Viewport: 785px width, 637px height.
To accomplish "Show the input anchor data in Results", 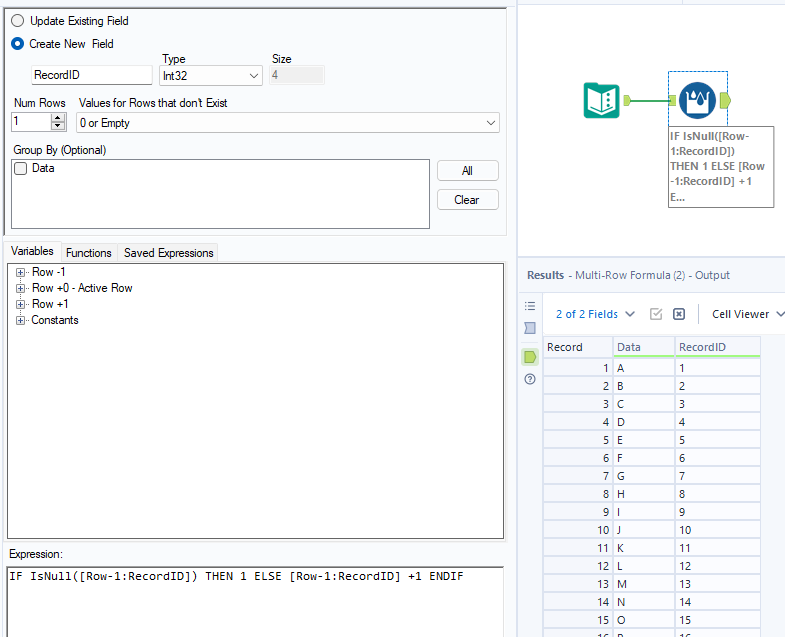I will pyautogui.click(x=530, y=328).
